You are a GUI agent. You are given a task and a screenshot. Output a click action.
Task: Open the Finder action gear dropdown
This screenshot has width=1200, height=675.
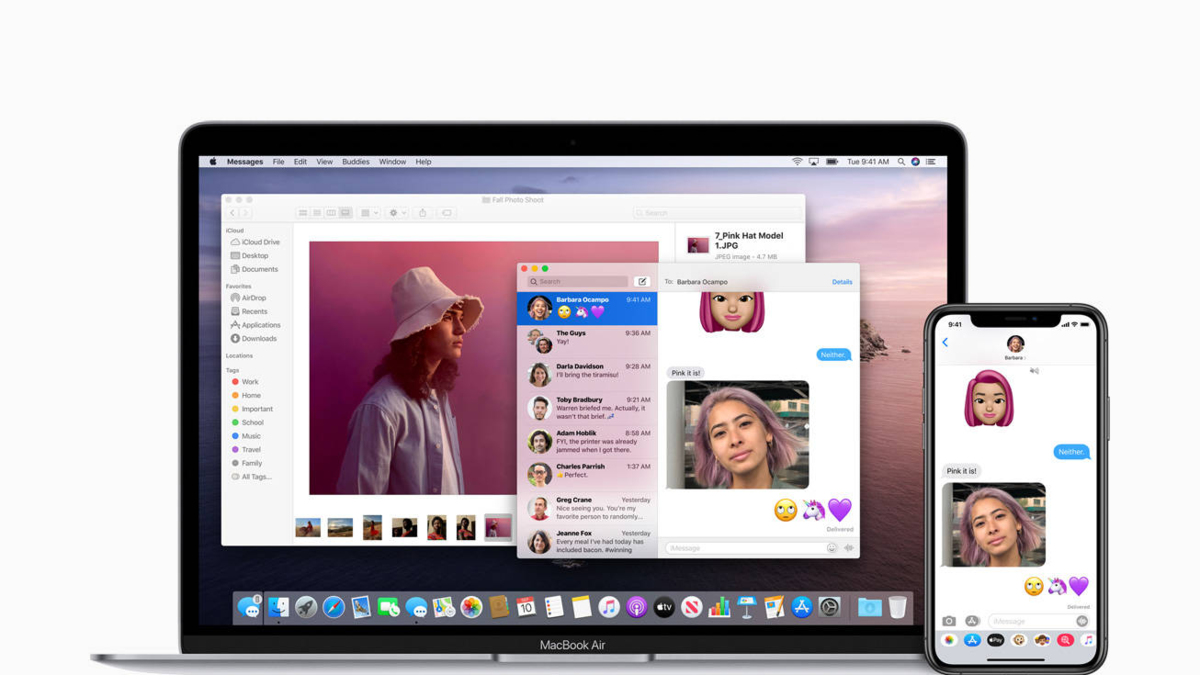tap(396, 213)
